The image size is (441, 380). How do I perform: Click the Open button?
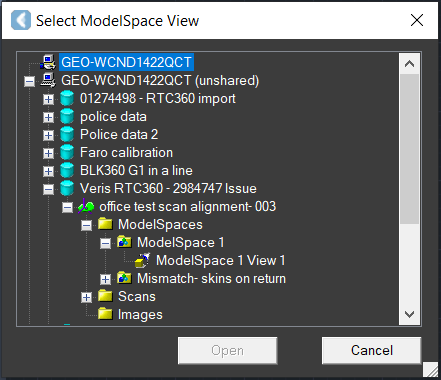[x=227, y=350]
